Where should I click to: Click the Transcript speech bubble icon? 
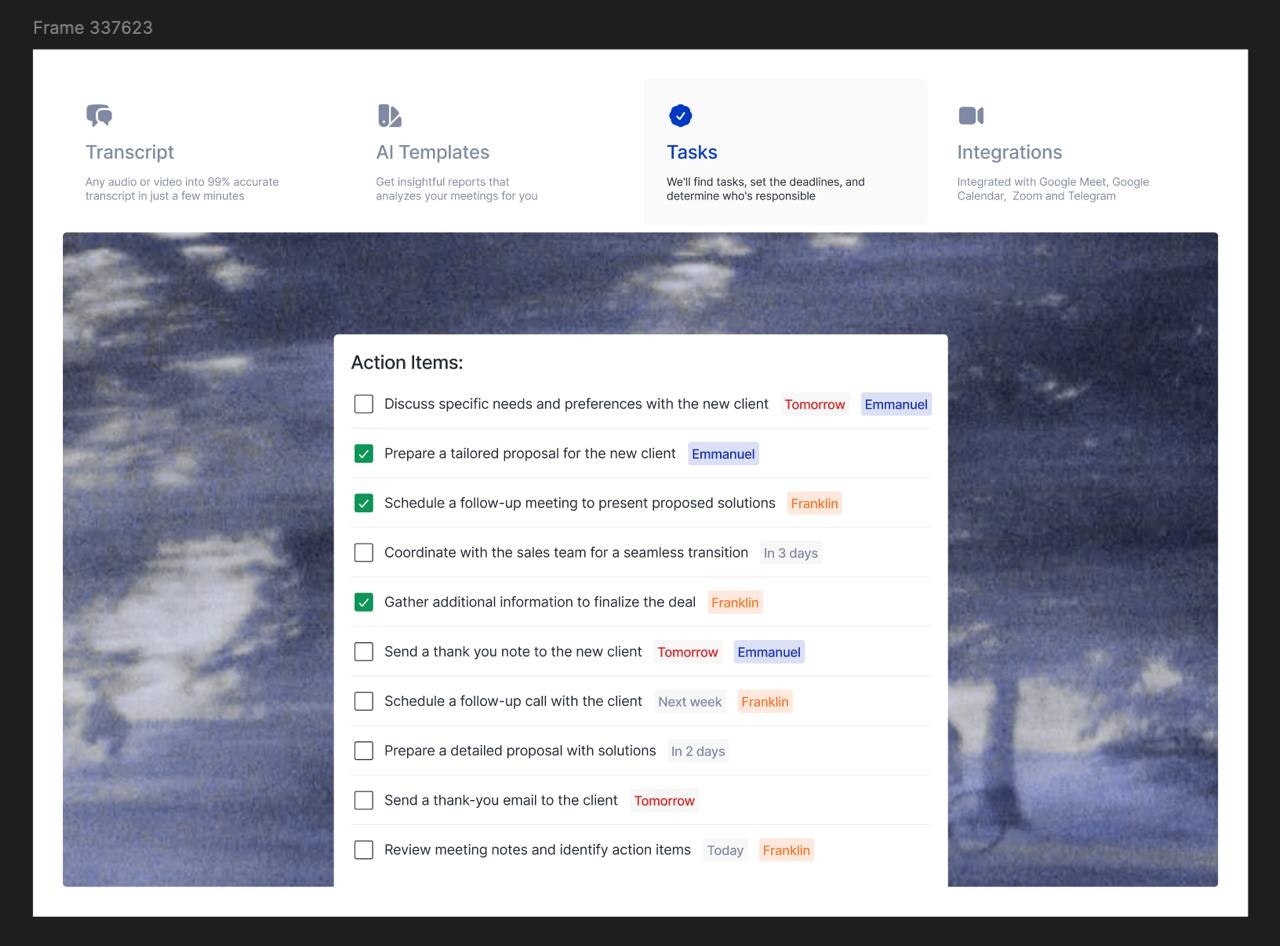pyautogui.click(x=99, y=115)
